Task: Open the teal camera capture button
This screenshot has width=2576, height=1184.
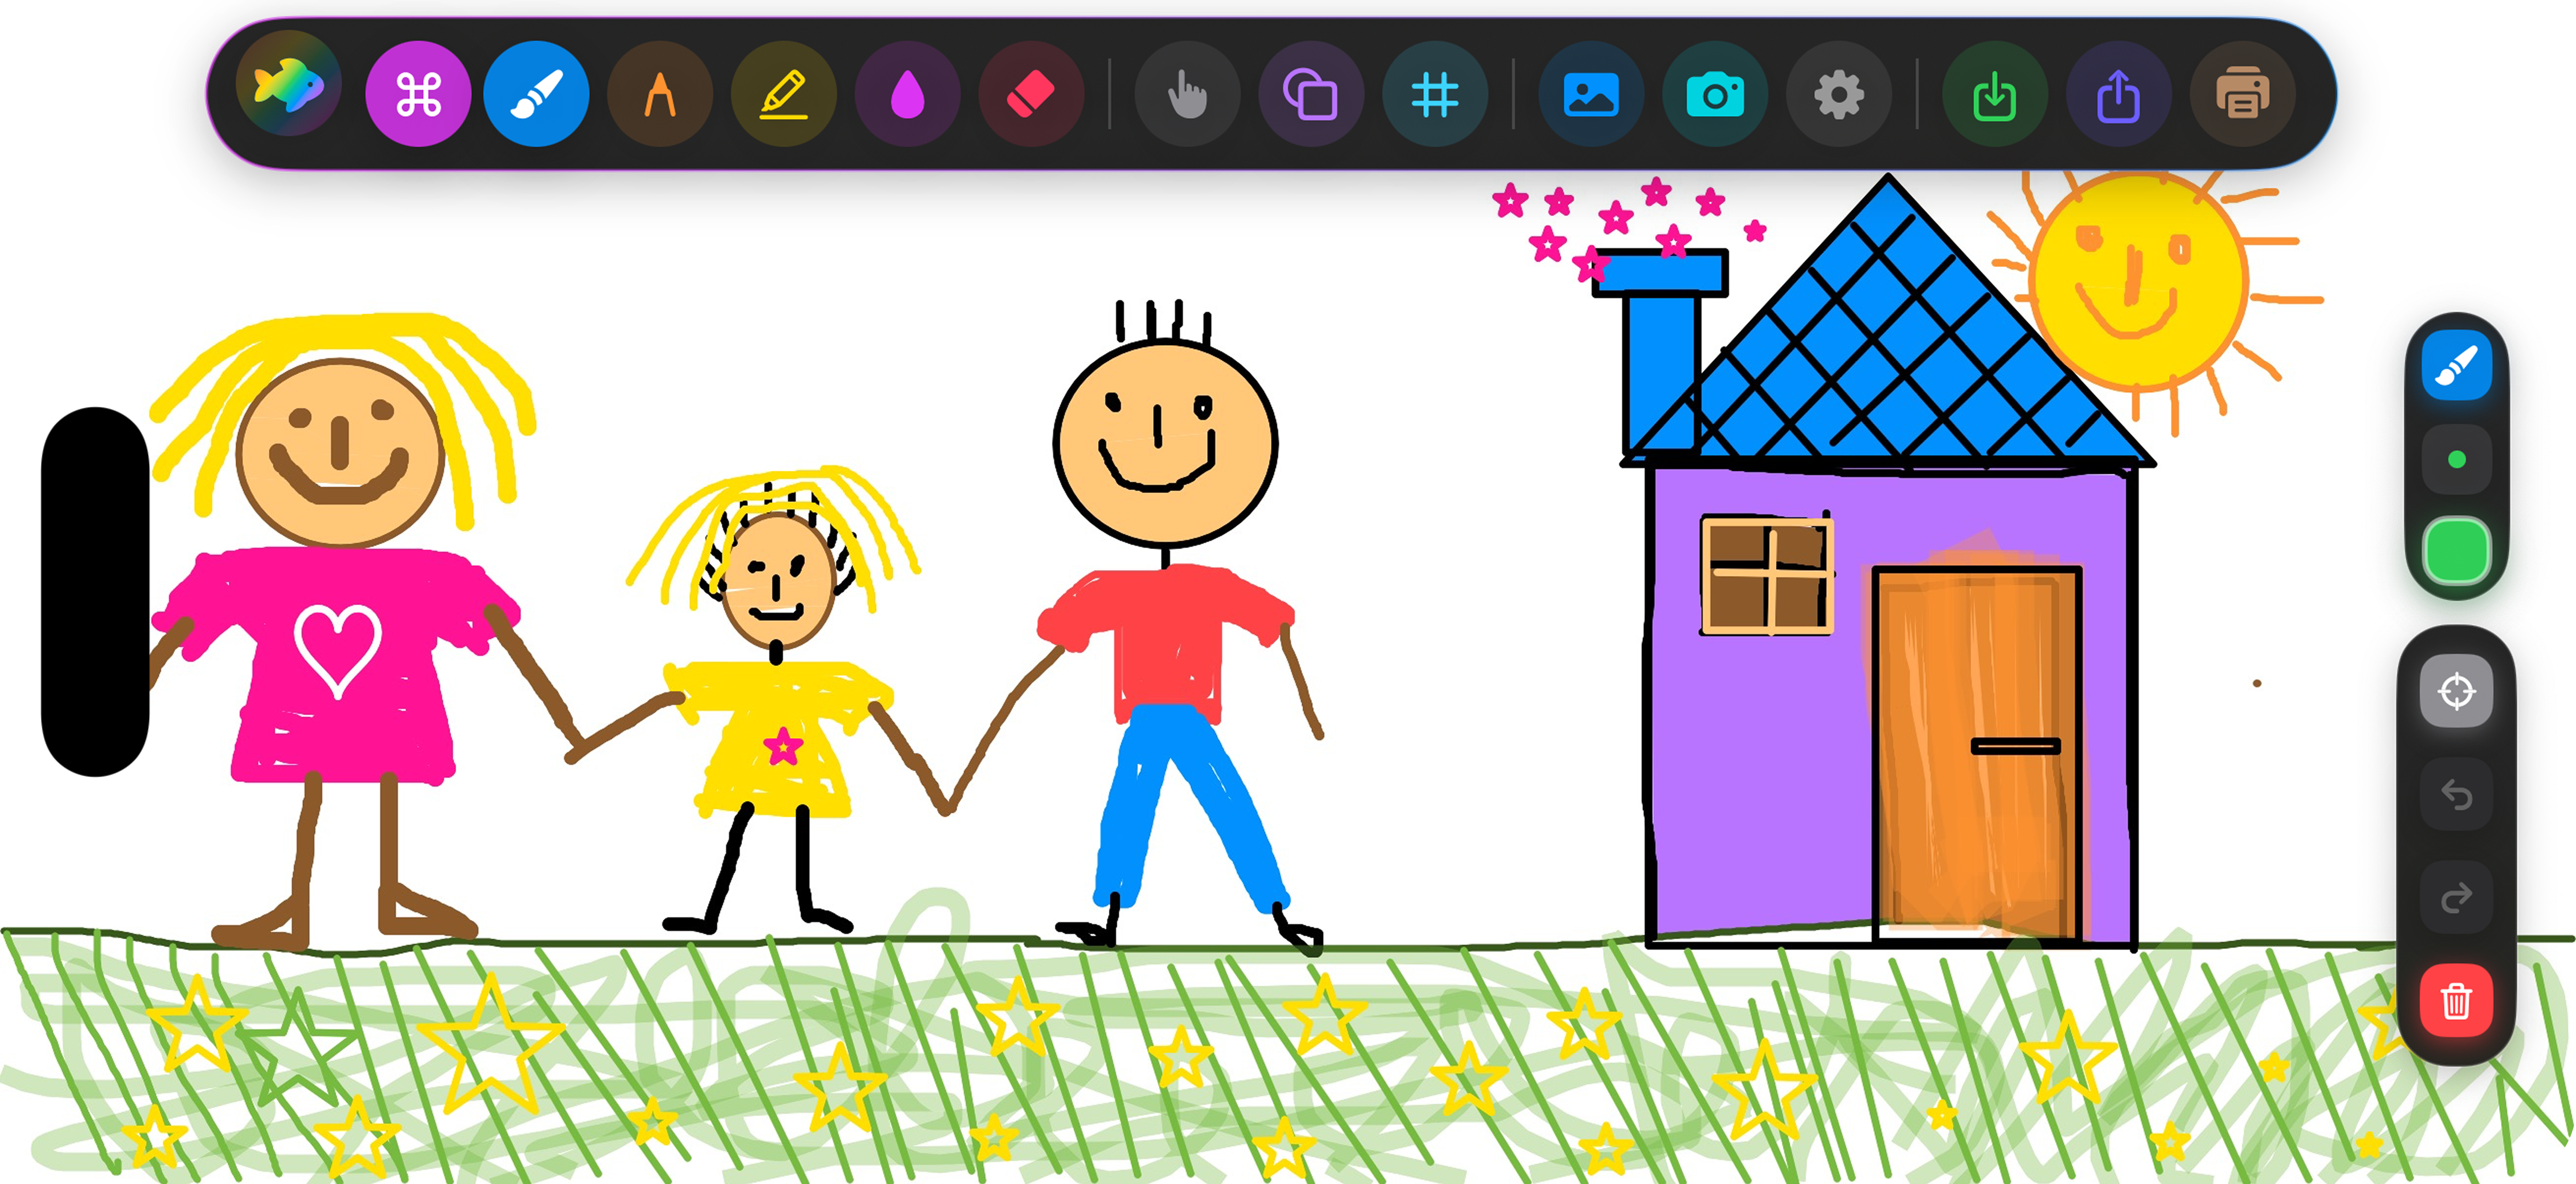Action: point(1715,94)
